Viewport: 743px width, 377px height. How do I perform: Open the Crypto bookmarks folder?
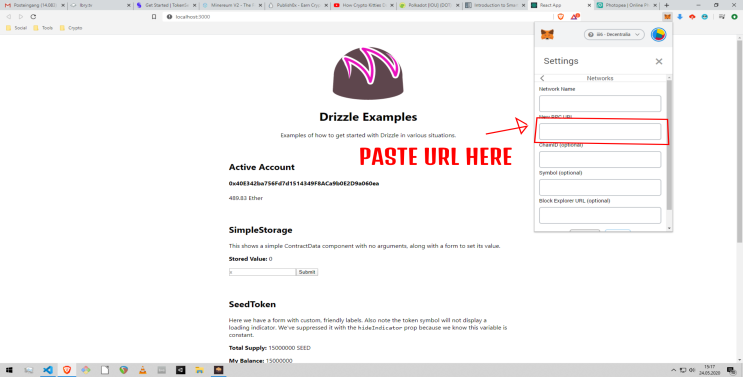(71, 28)
